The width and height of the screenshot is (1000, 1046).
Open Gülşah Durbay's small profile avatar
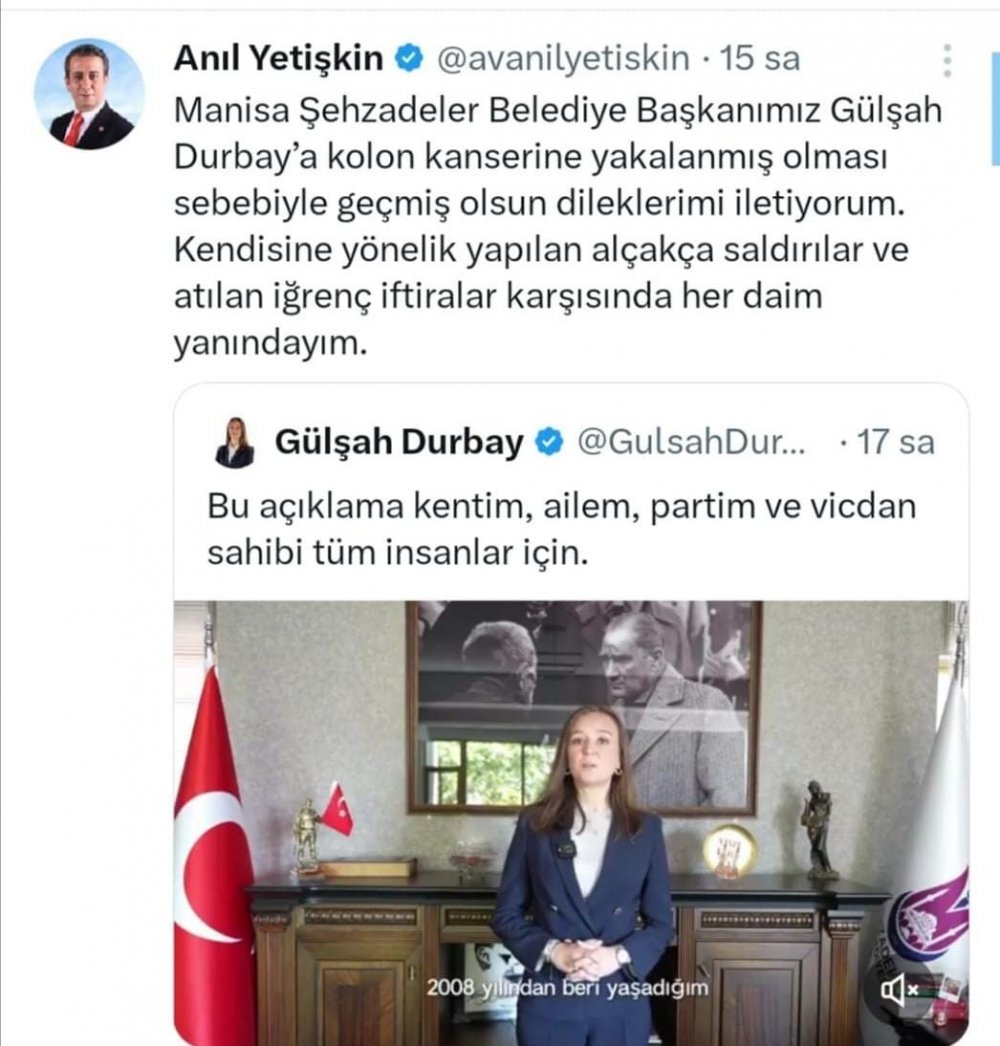click(234, 442)
